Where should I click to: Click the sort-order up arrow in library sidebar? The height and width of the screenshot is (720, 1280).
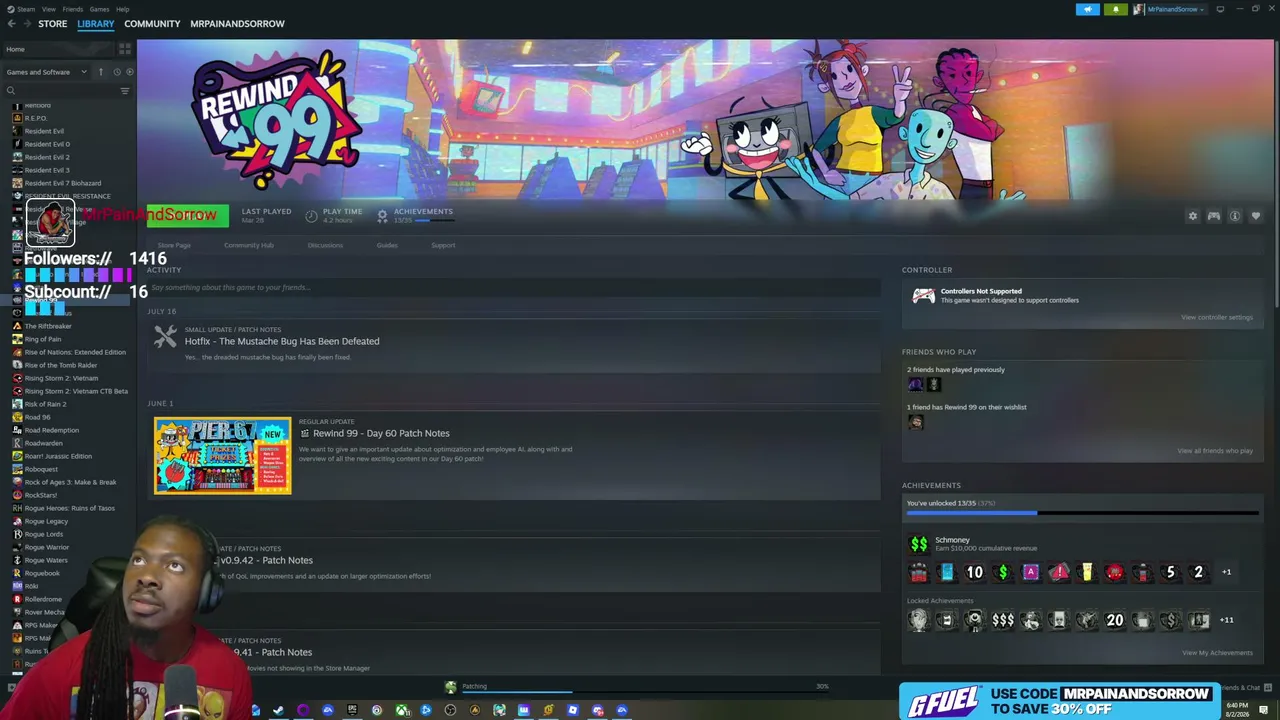tap(100, 72)
